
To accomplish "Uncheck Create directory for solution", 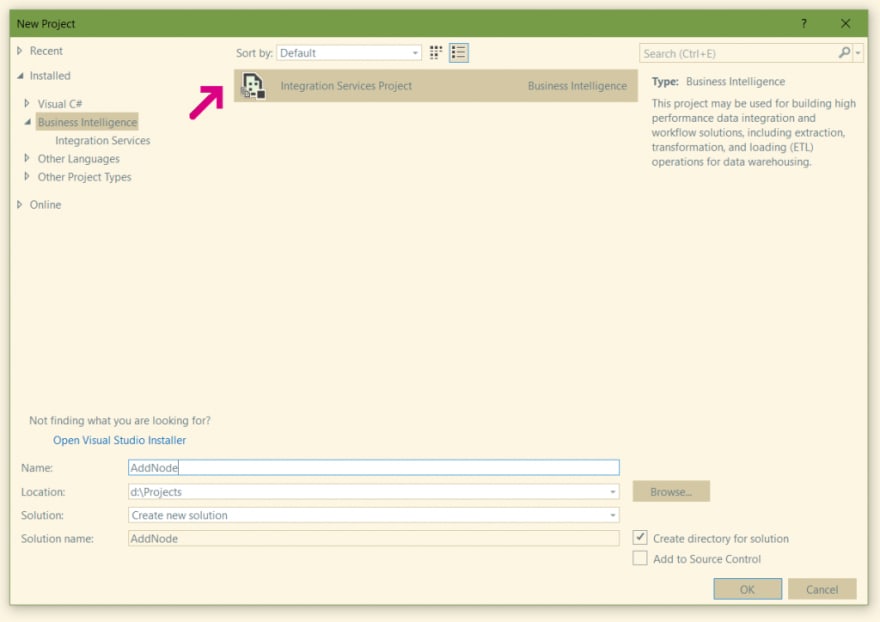I will [x=640, y=537].
